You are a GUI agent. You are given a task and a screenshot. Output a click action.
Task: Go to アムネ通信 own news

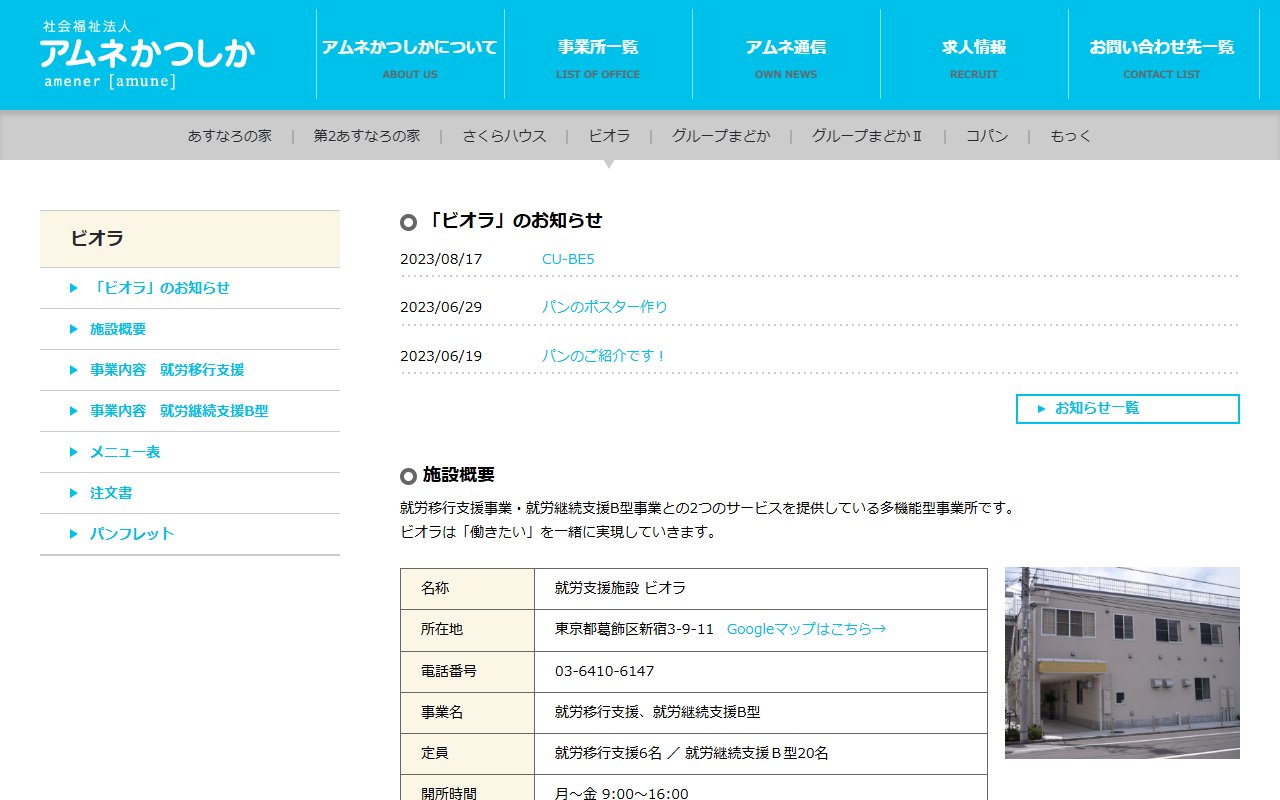[786, 54]
